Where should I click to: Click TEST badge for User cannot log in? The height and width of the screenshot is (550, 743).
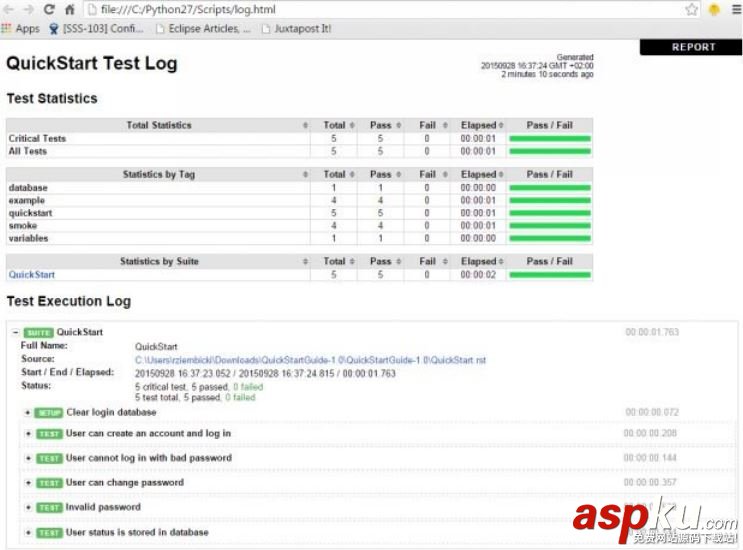49,458
